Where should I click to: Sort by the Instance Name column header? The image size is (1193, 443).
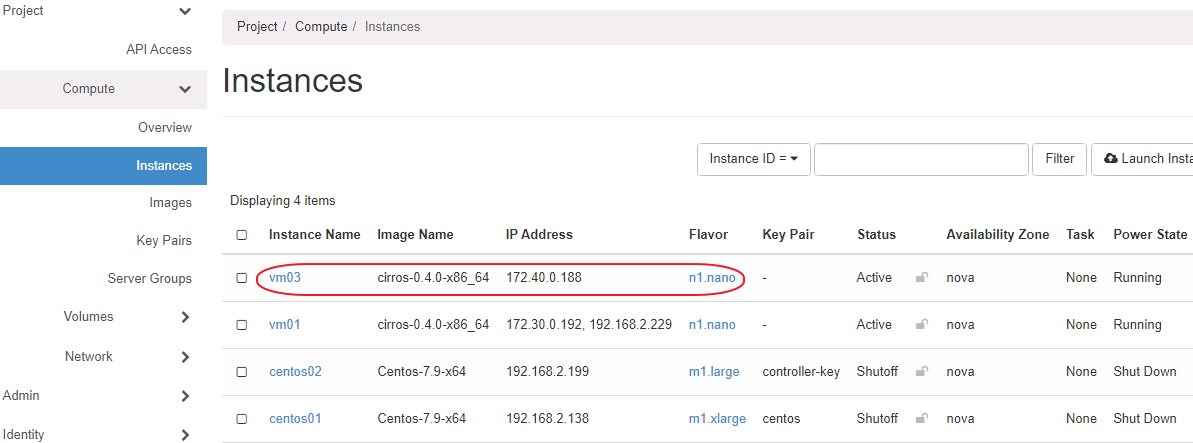point(314,235)
